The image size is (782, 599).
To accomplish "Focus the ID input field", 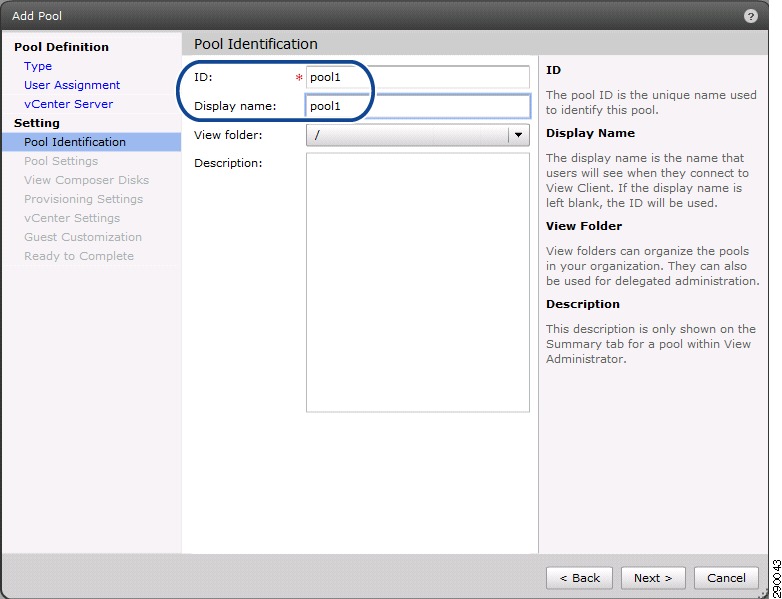I will (x=417, y=77).
